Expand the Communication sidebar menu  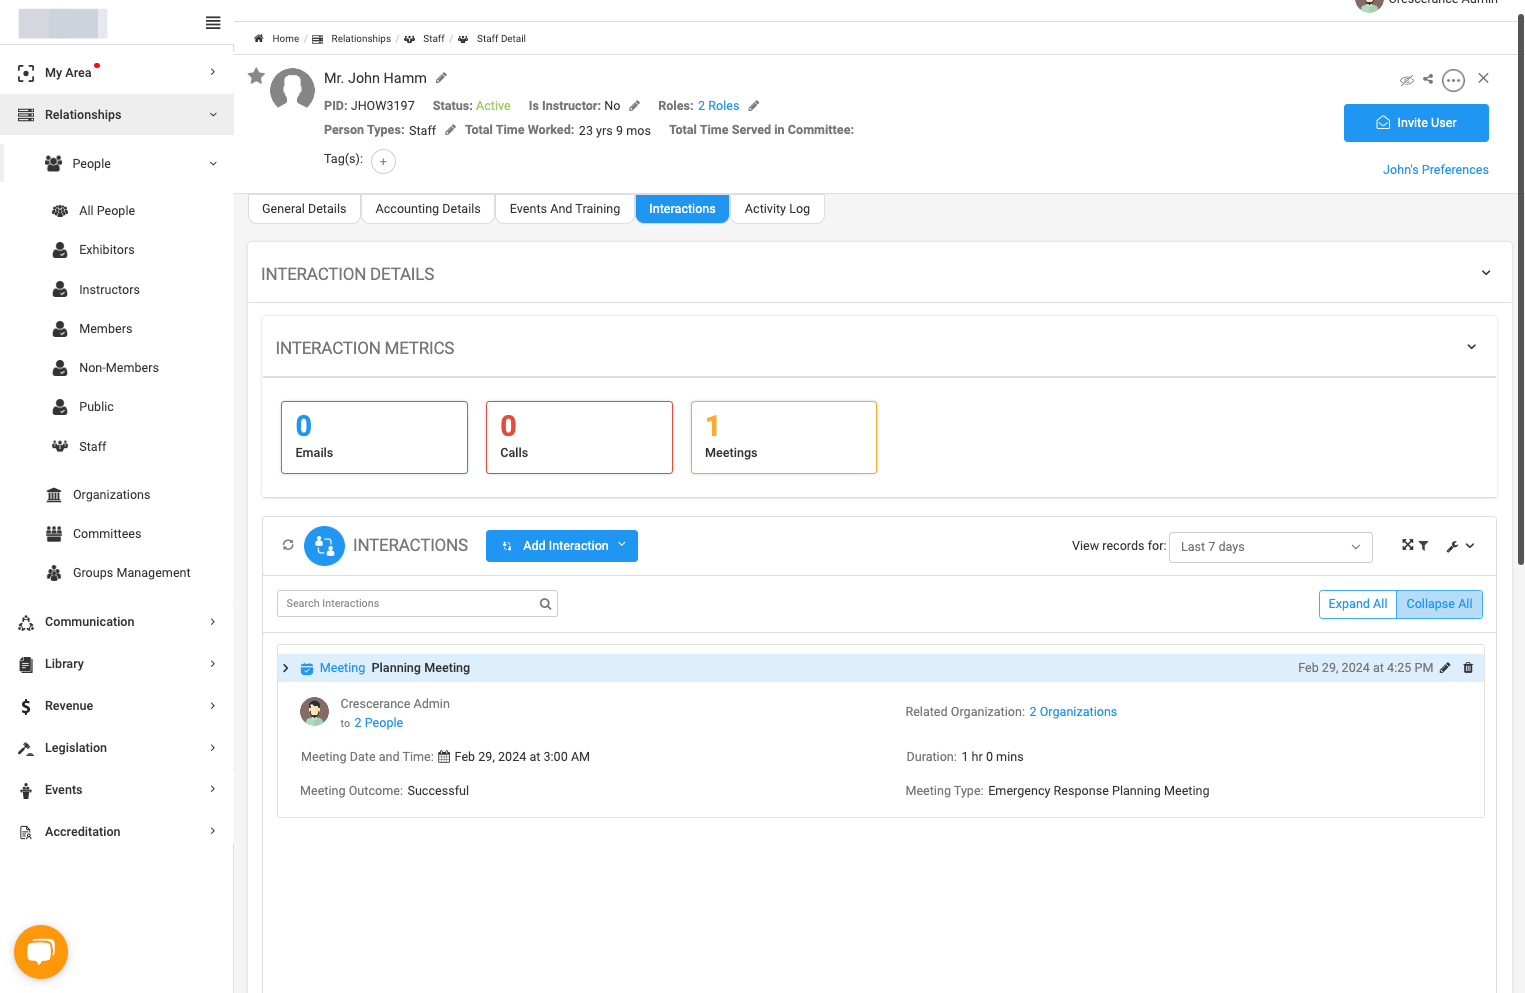click(117, 622)
